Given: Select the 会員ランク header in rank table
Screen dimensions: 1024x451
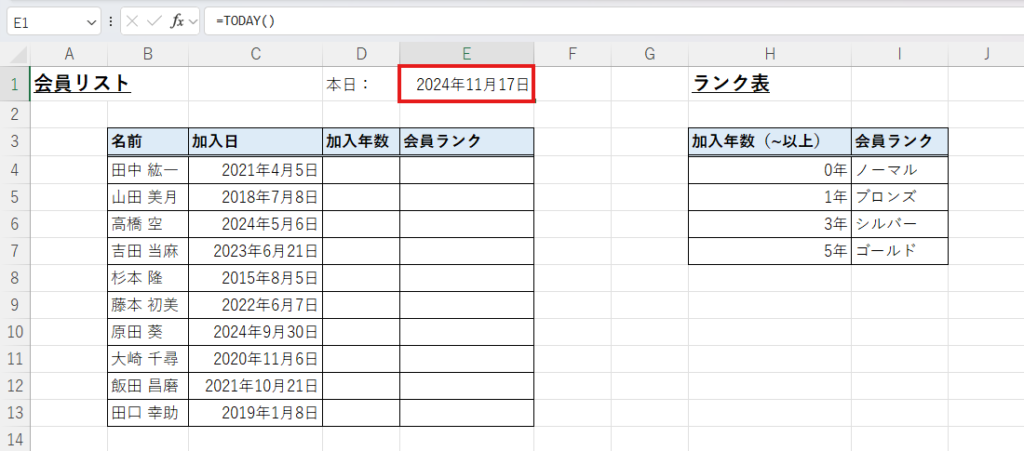Looking at the screenshot, I should click(899, 142).
